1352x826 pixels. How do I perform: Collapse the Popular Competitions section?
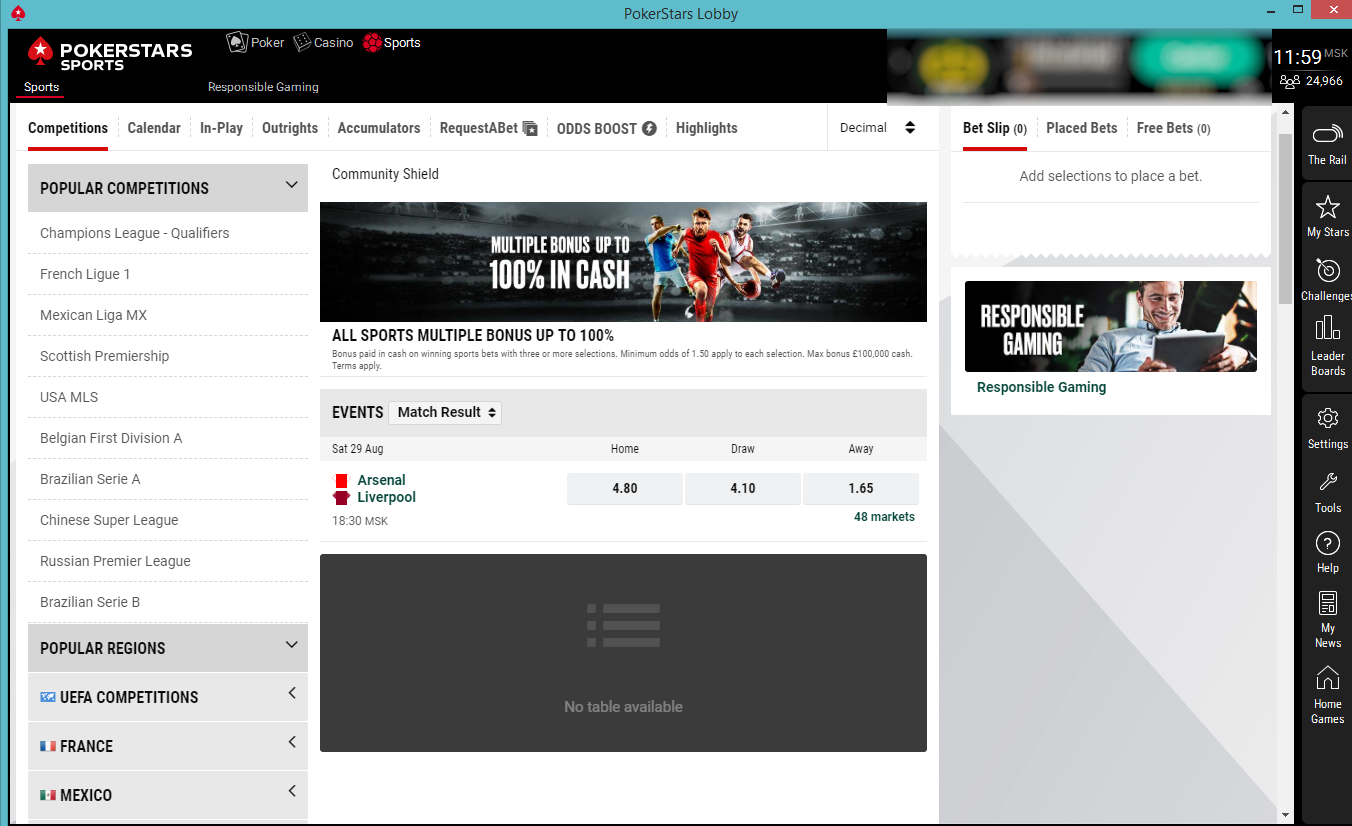click(x=291, y=186)
